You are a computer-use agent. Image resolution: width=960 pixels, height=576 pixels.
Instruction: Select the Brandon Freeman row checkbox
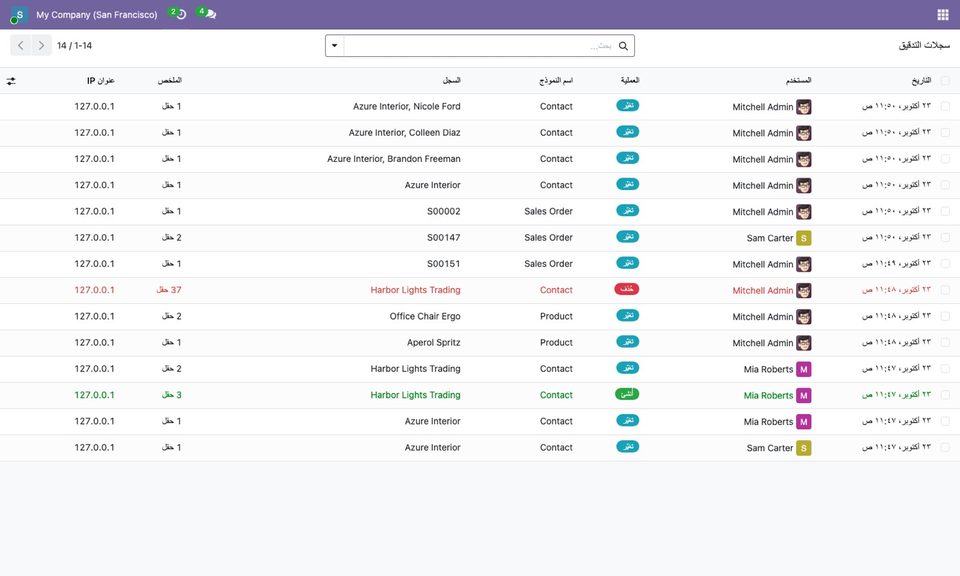(x=945, y=159)
